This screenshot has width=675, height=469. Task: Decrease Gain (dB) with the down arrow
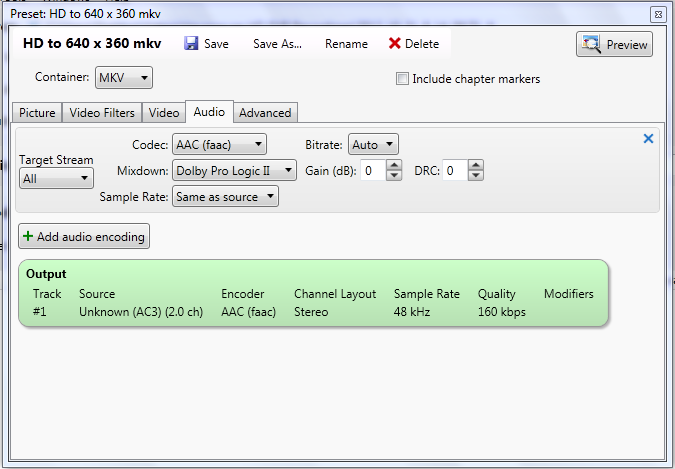coord(394,175)
